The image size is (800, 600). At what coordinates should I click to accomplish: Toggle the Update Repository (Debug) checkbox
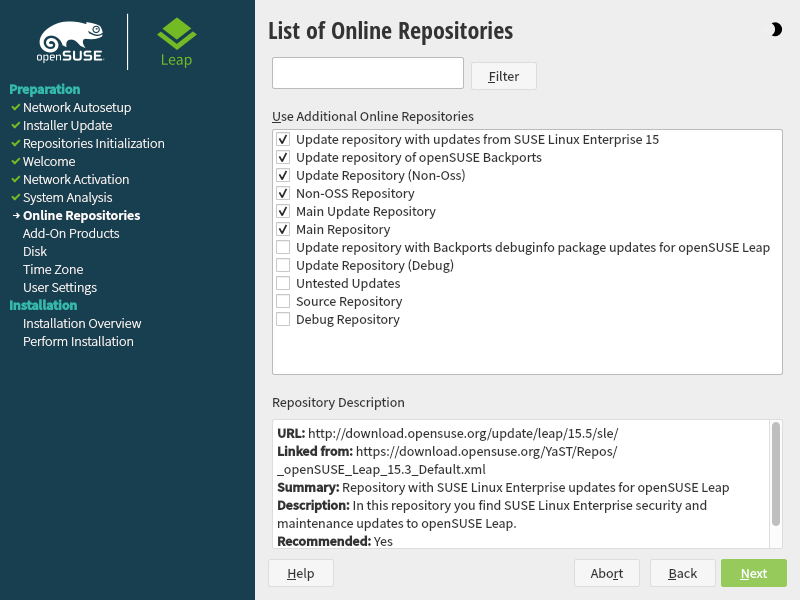284,266
